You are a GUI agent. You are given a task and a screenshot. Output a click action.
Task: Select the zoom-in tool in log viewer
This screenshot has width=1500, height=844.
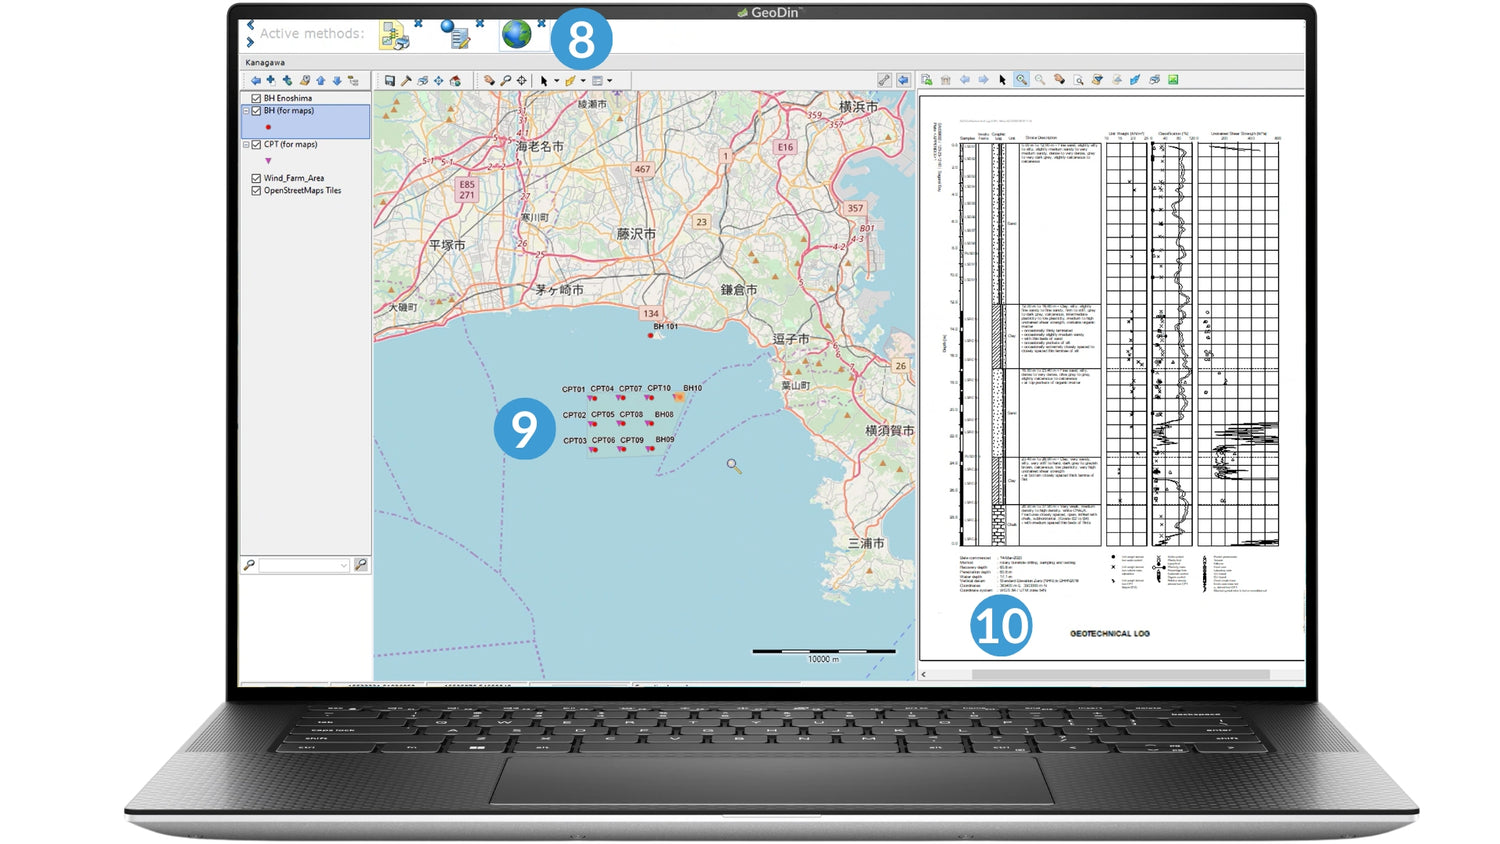(x=1021, y=80)
